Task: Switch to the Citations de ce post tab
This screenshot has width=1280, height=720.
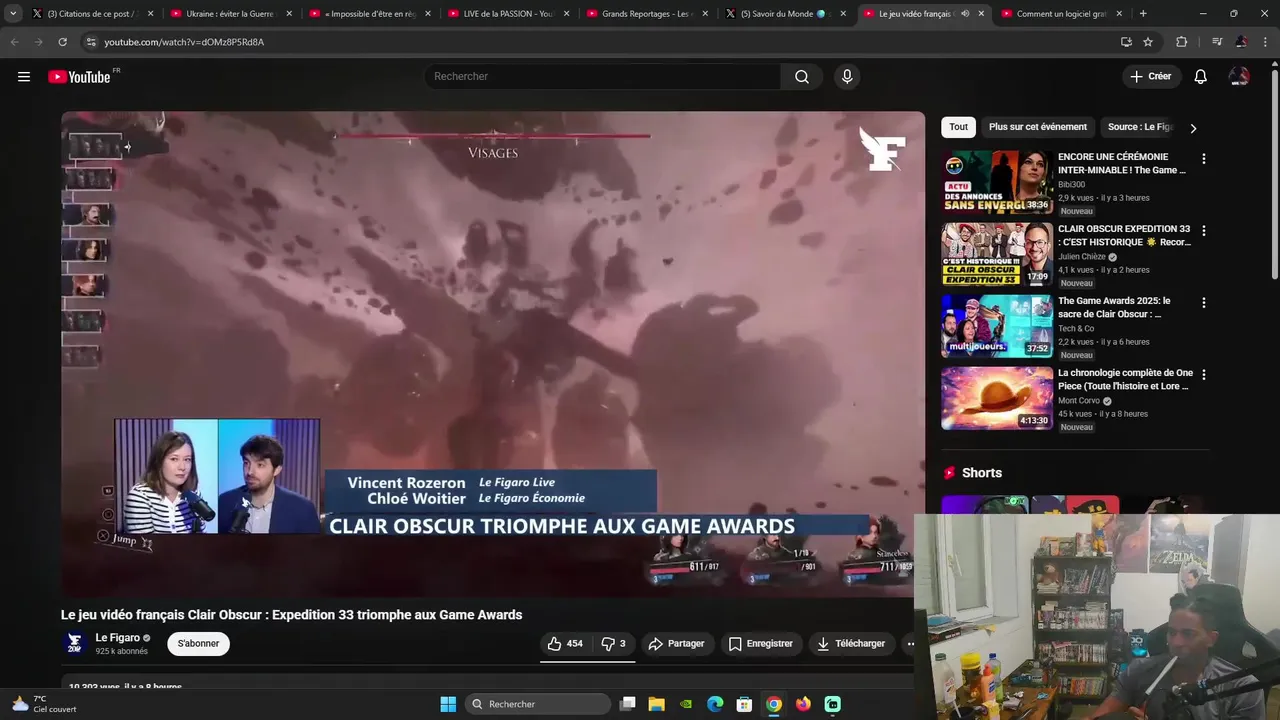Action: coord(93,14)
